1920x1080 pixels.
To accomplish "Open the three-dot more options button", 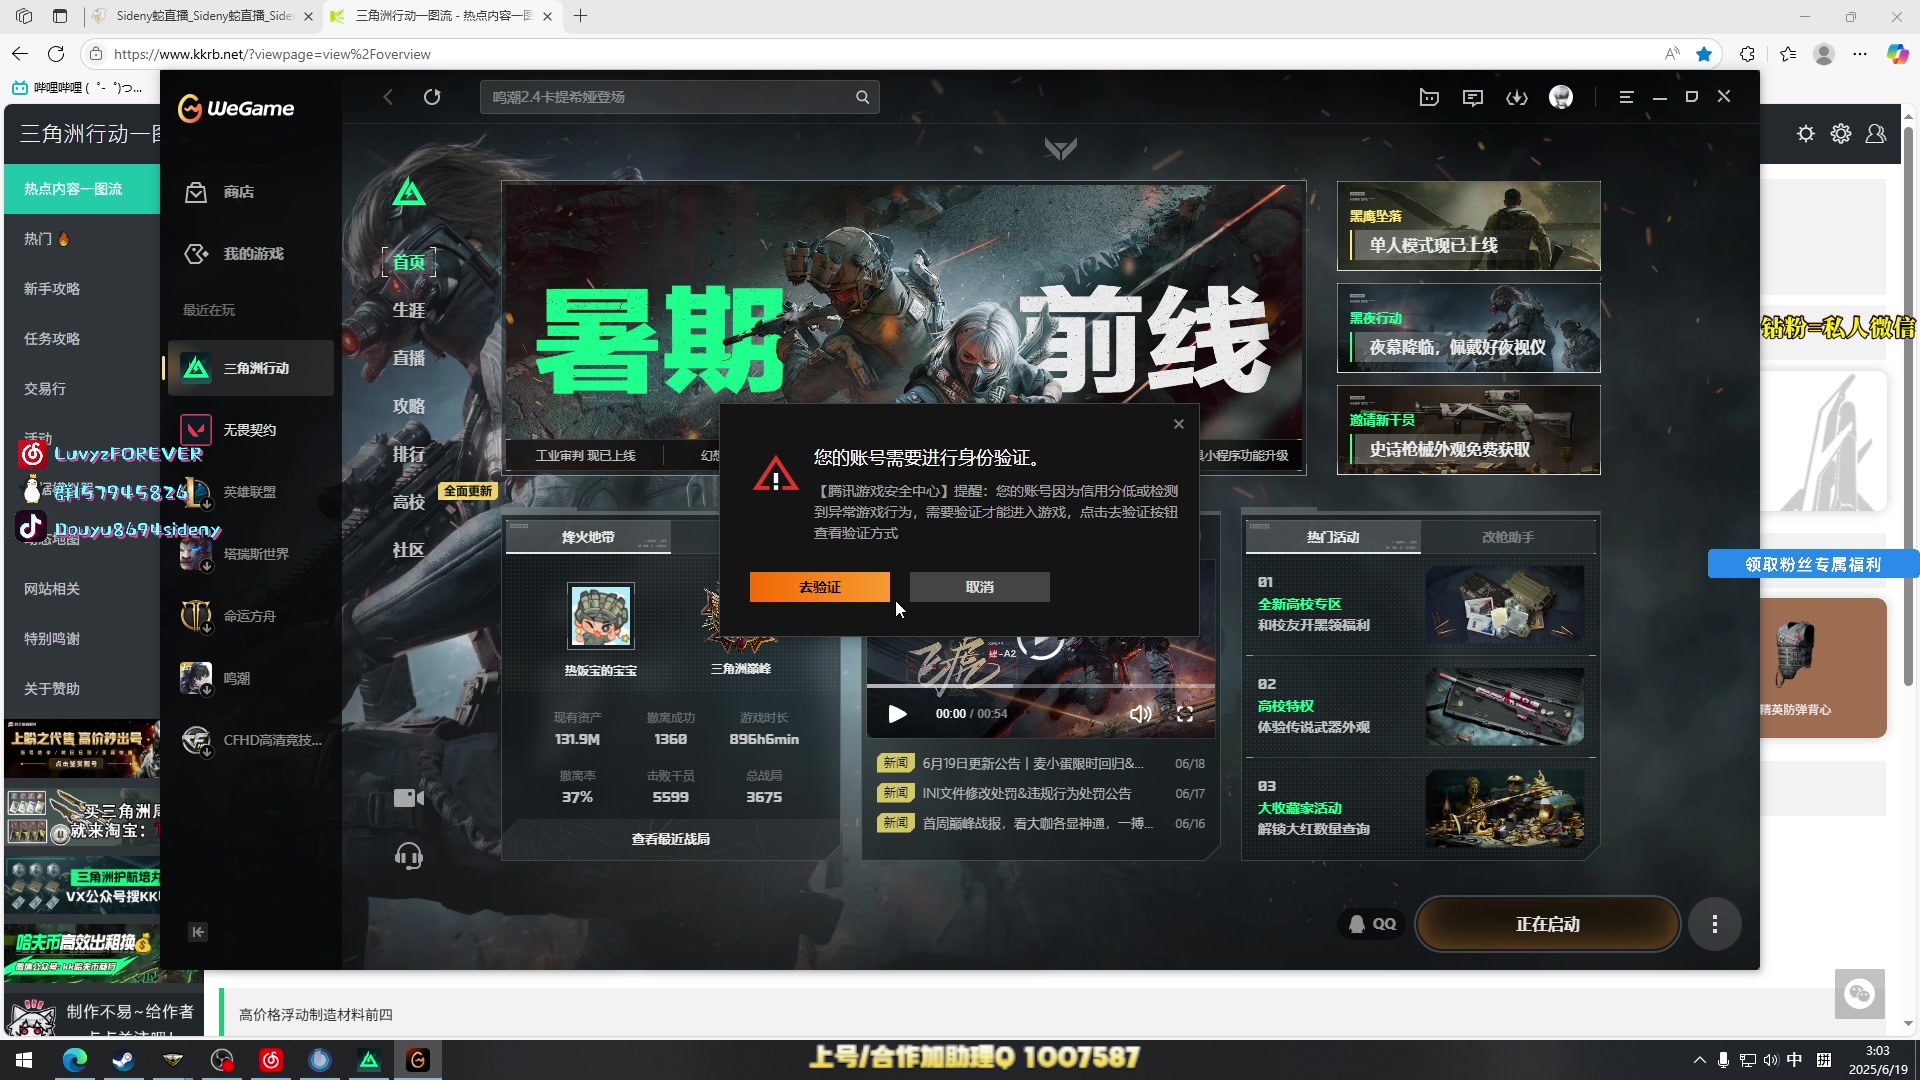I will (1714, 924).
